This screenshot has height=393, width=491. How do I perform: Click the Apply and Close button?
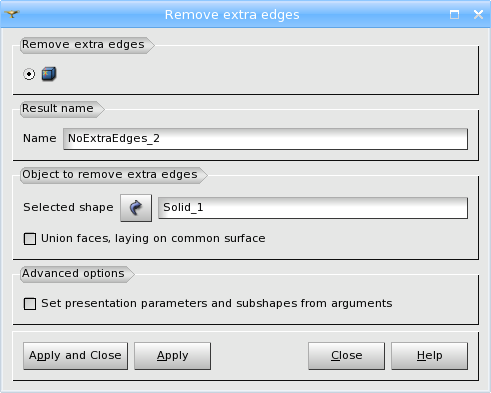(75, 356)
